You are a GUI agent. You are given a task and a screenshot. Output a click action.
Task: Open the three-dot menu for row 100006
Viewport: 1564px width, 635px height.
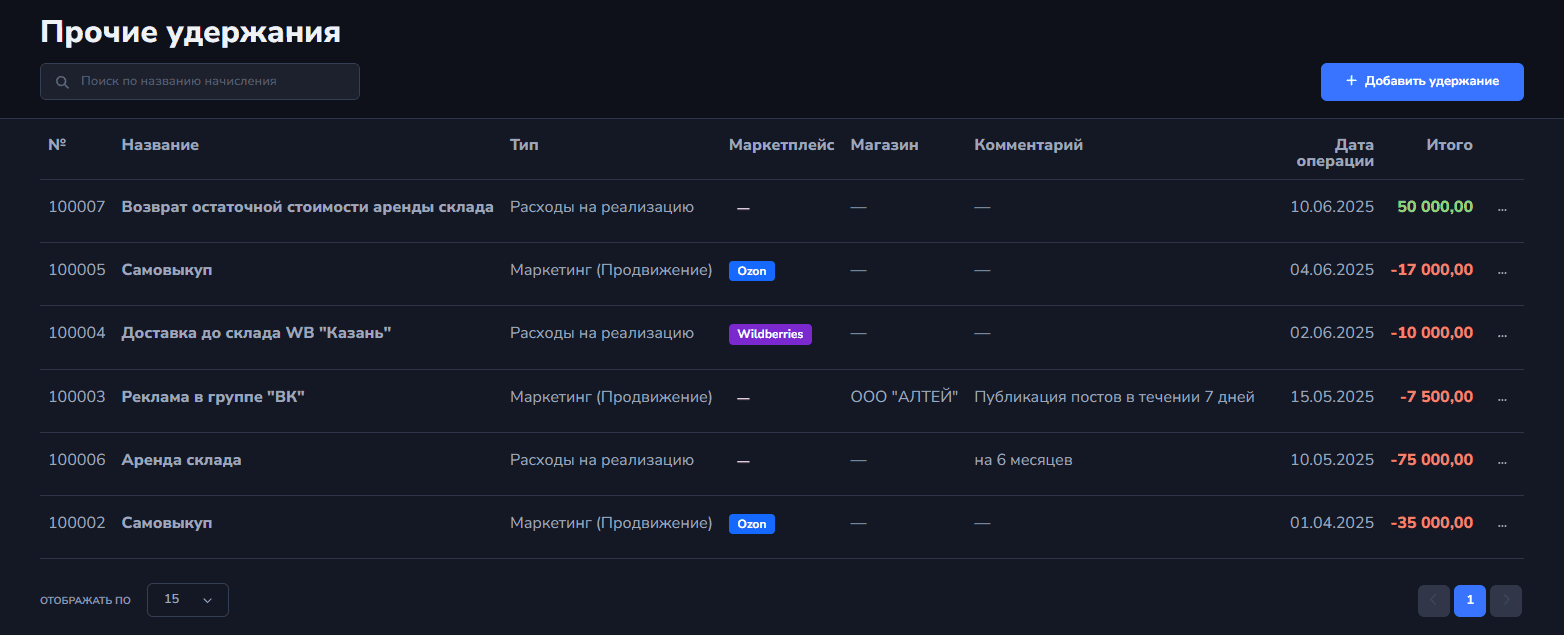(1501, 462)
